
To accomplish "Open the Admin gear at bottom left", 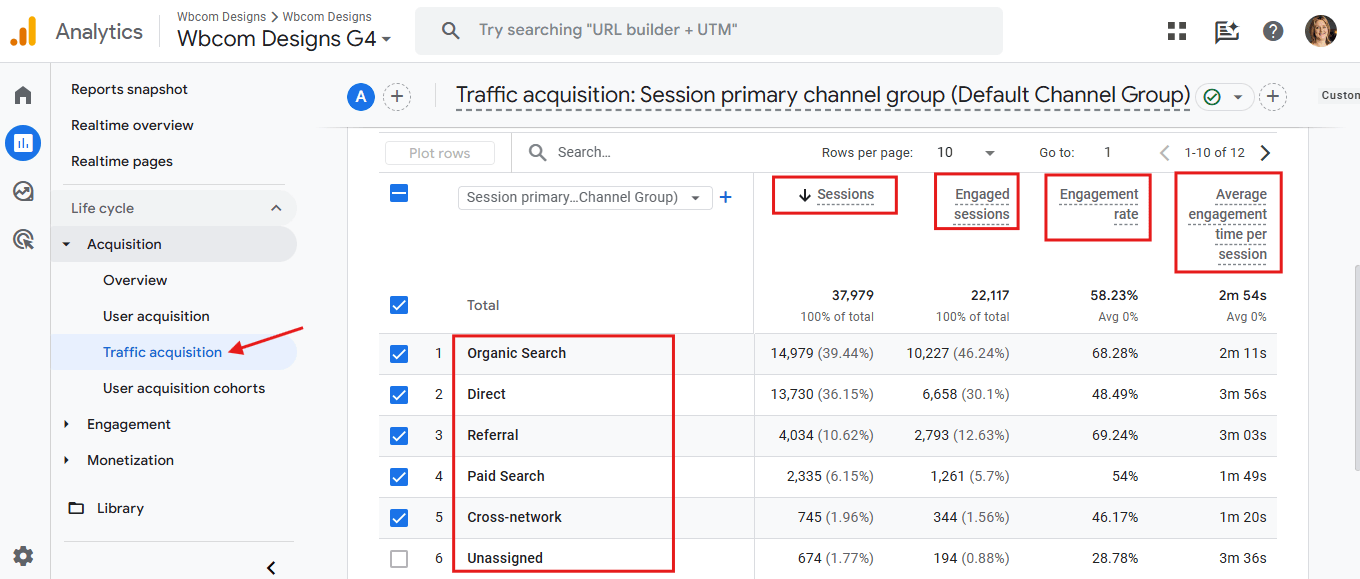I will click(23, 556).
